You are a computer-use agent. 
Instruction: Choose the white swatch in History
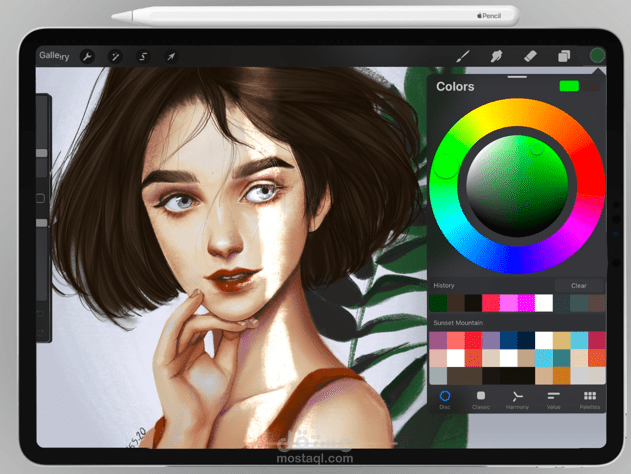click(544, 303)
